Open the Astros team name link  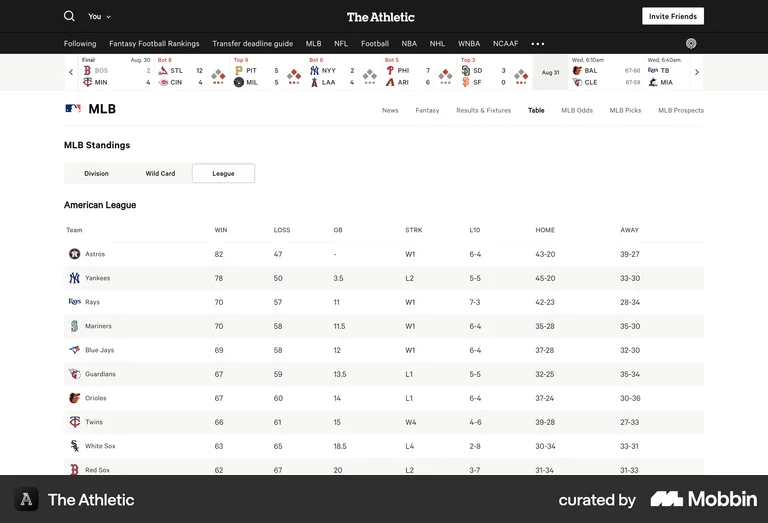pyautogui.click(x=95, y=254)
